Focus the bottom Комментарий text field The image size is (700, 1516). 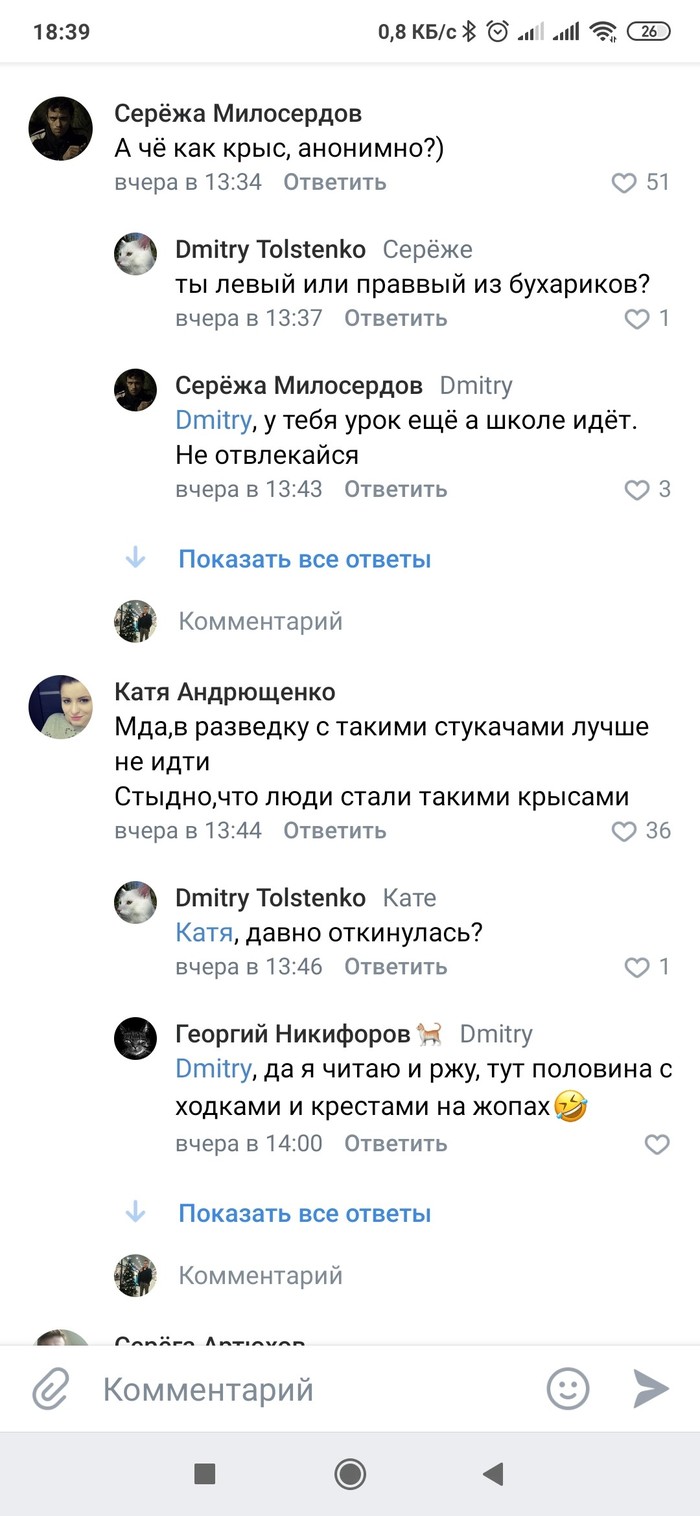(x=300, y=1389)
